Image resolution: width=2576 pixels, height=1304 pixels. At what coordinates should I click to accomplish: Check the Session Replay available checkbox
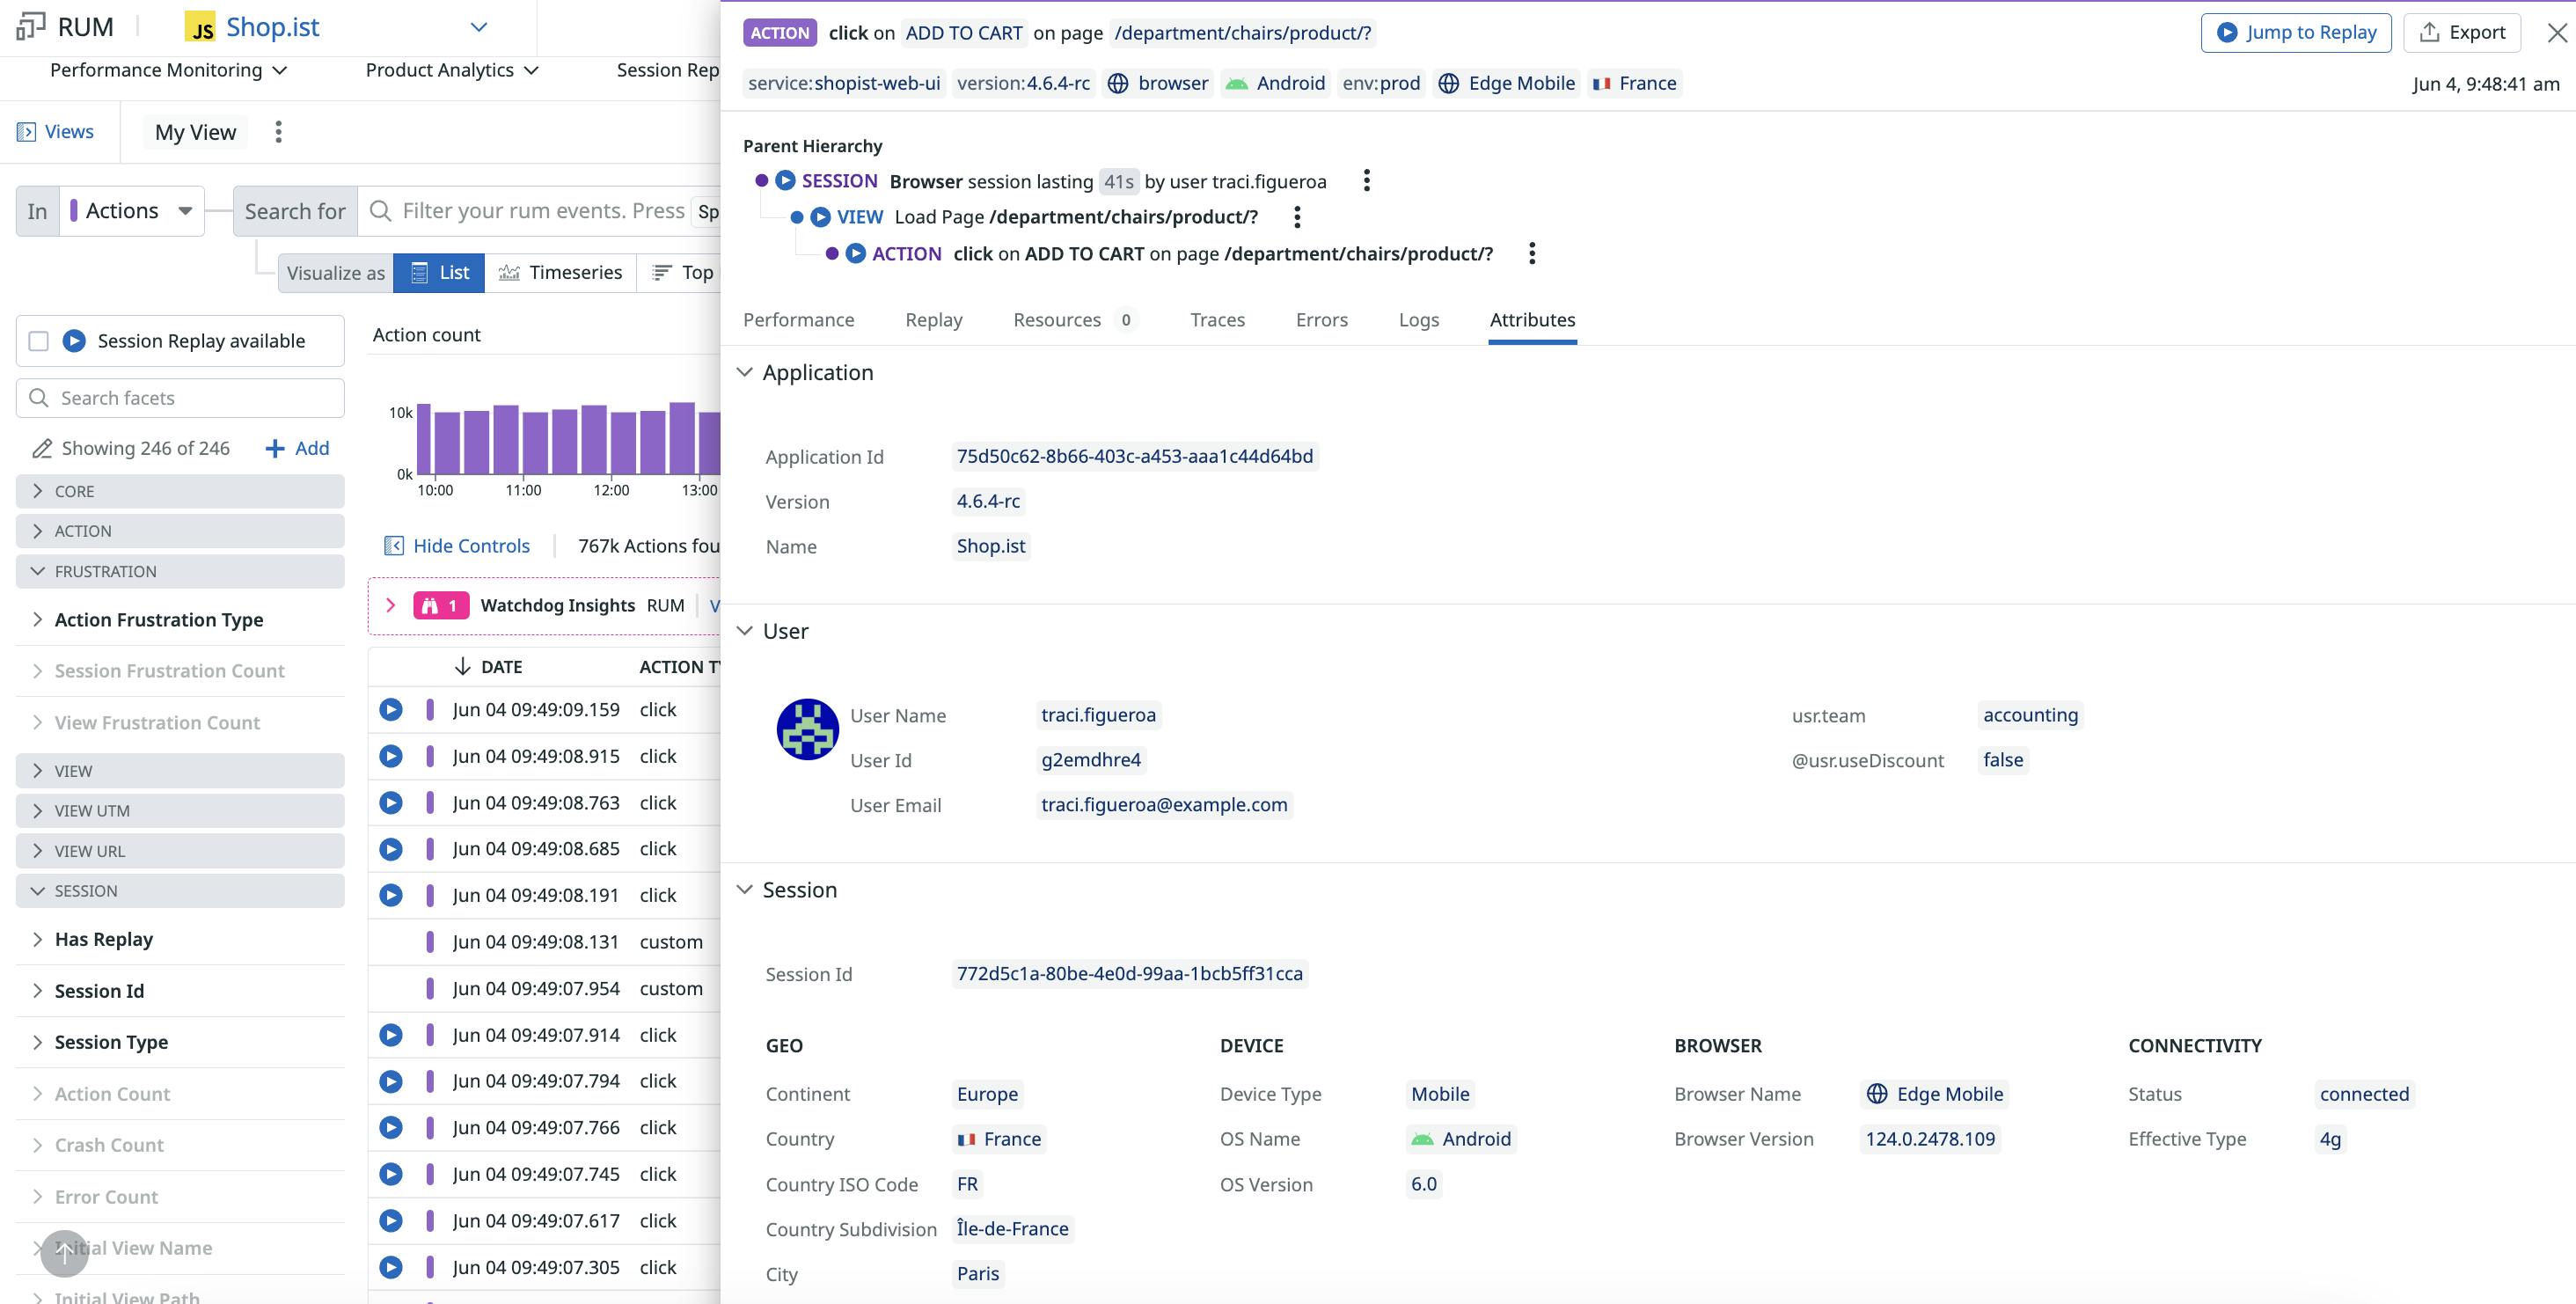coord(37,340)
